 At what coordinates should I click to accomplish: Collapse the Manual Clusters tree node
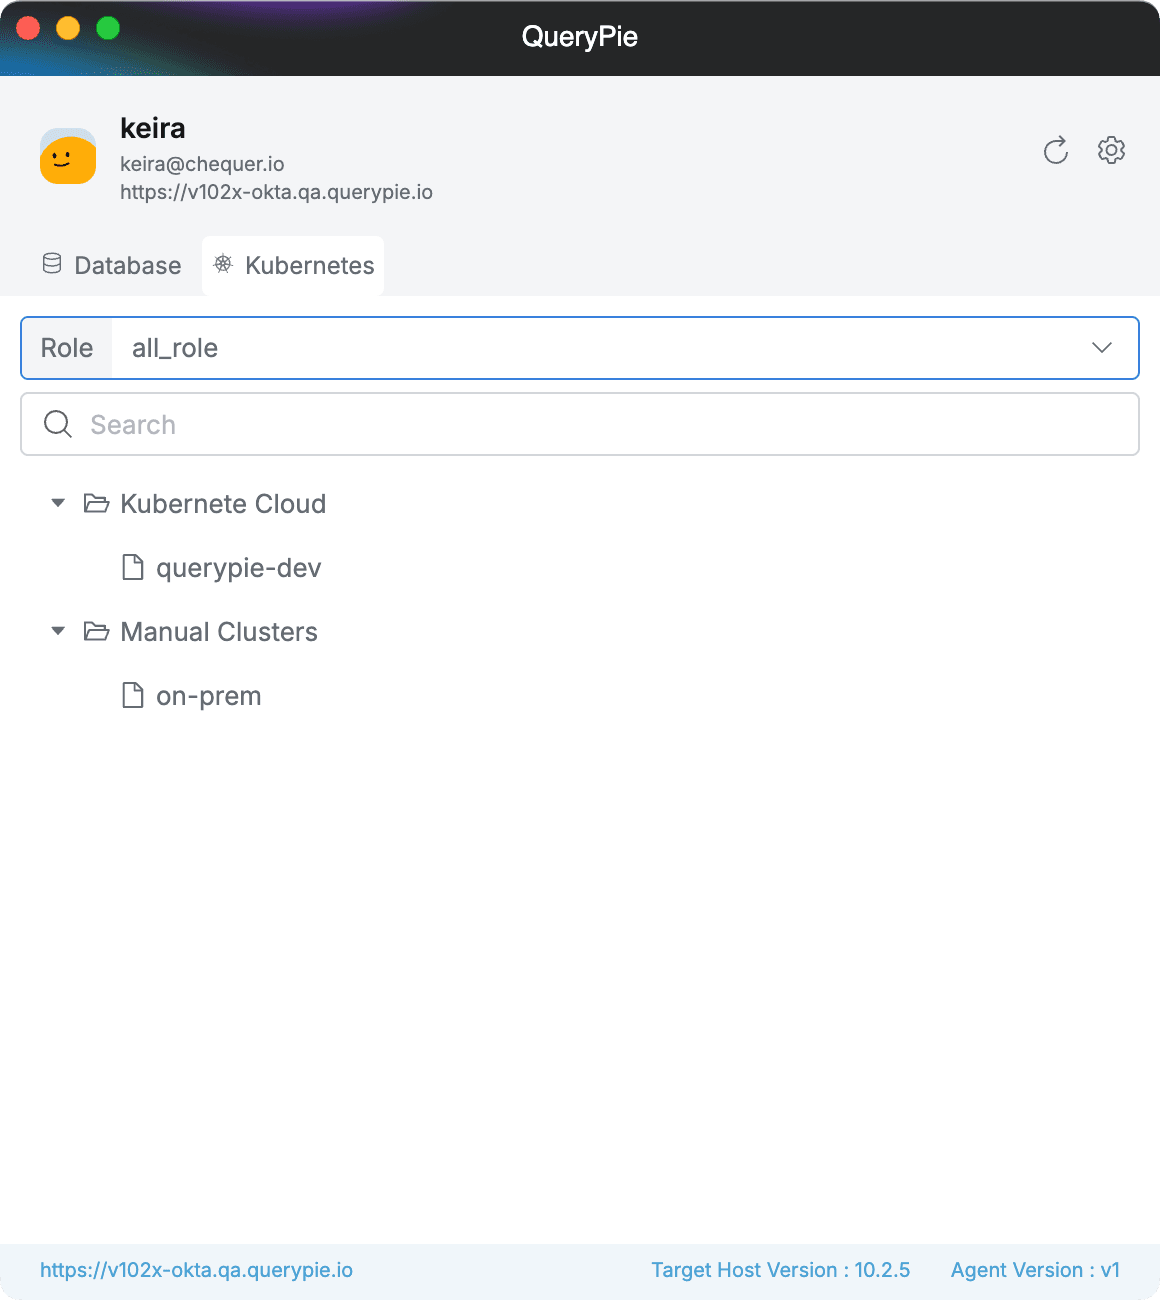point(57,631)
